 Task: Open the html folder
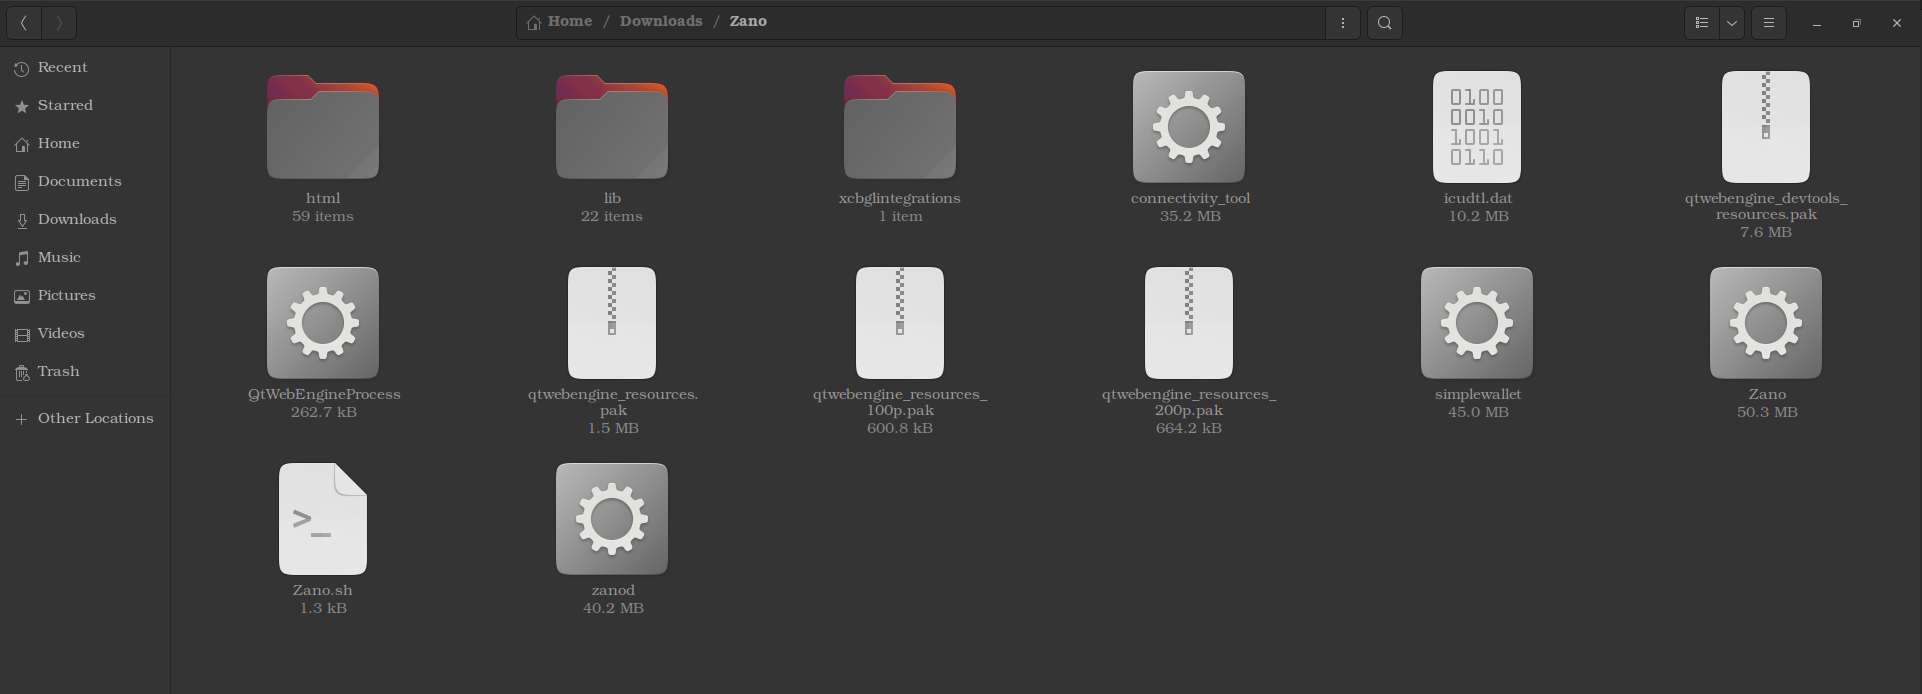tap(322, 128)
